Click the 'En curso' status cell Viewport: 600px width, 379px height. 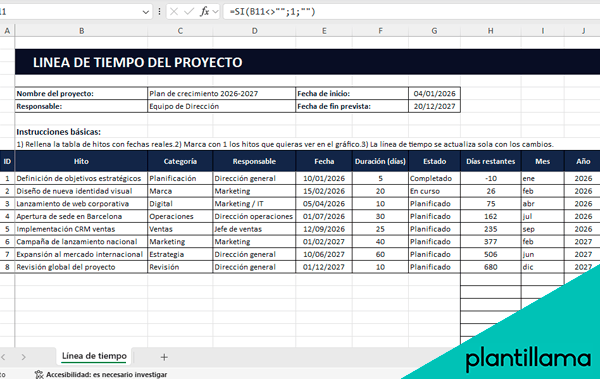(434, 191)
